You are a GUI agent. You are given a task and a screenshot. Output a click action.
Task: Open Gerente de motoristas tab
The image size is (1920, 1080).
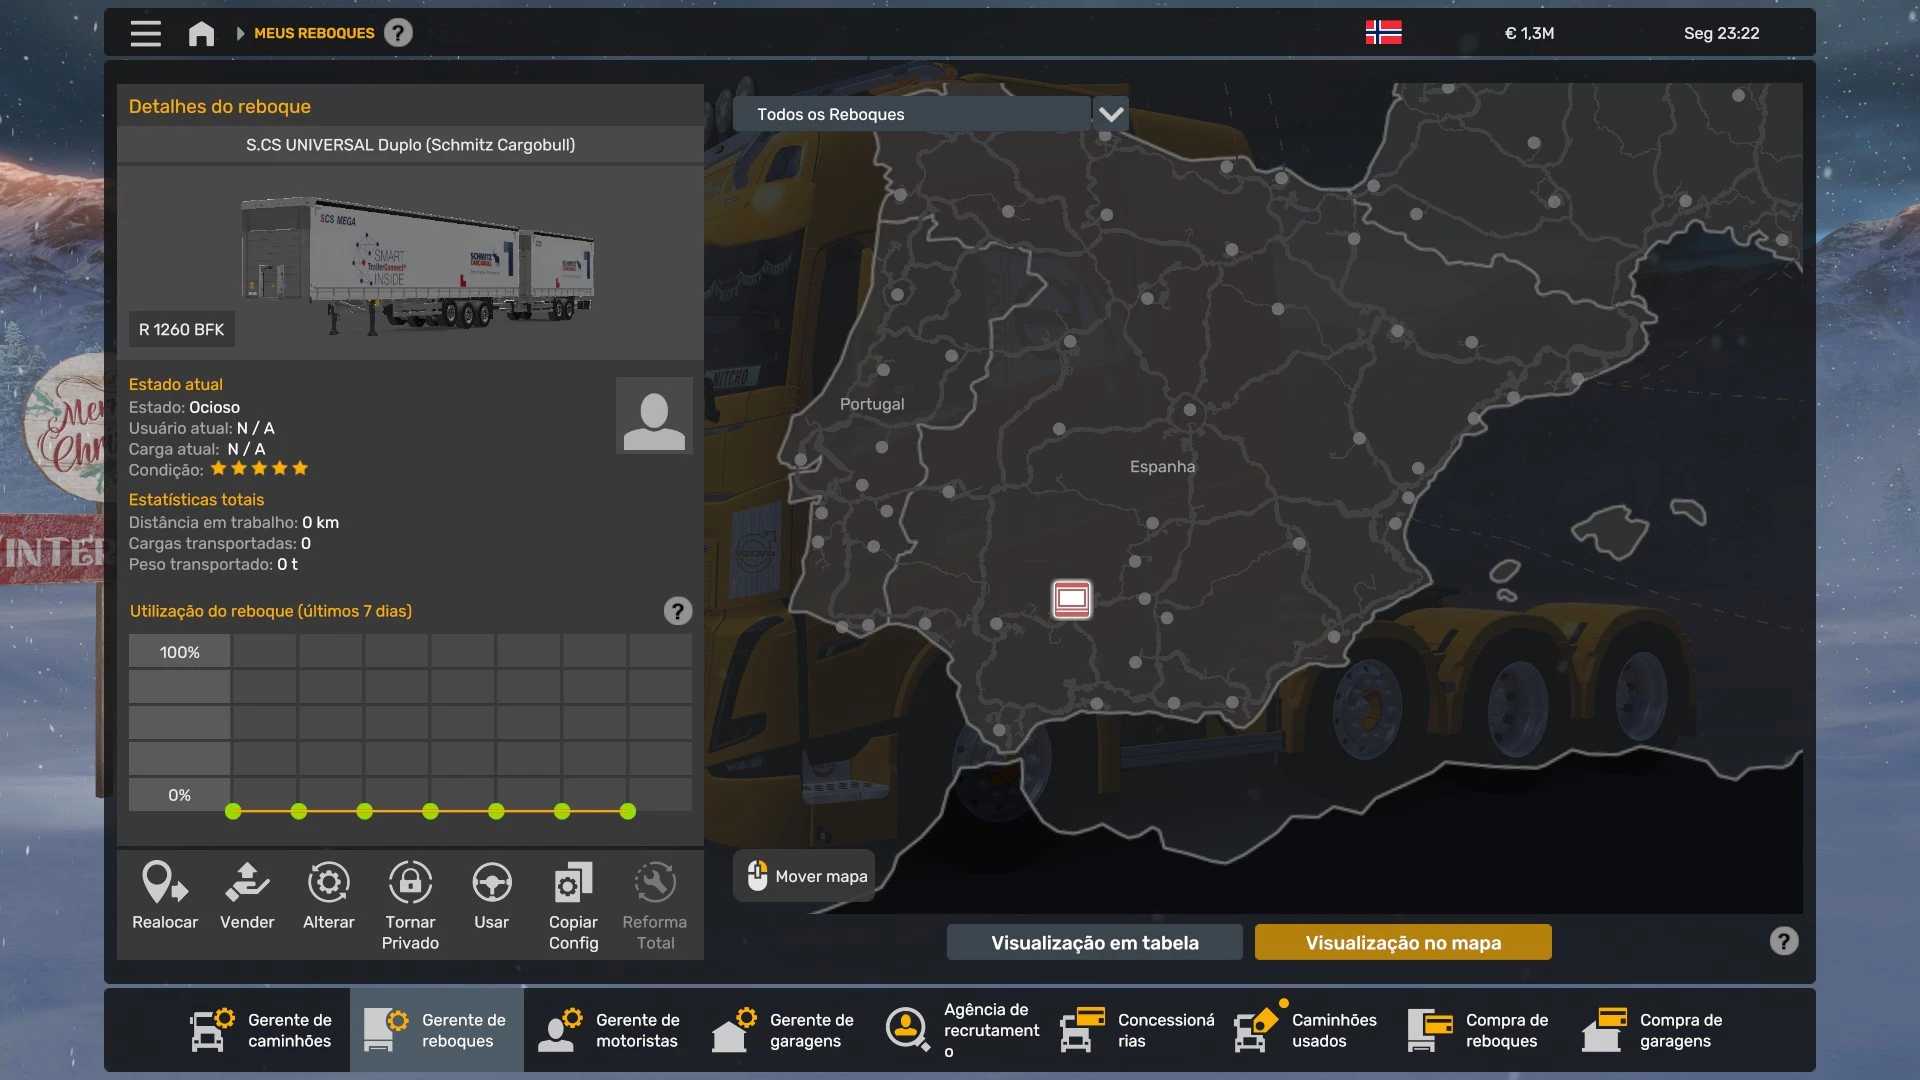610,1030
